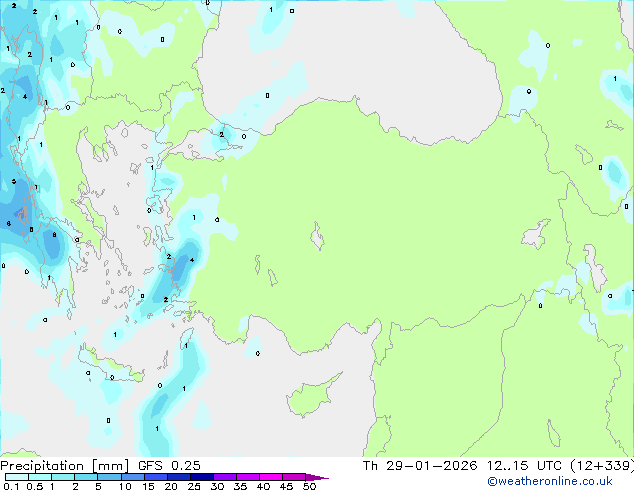Click the "0.5" legend scale label

pyautogui.click(x=34, y=486)
